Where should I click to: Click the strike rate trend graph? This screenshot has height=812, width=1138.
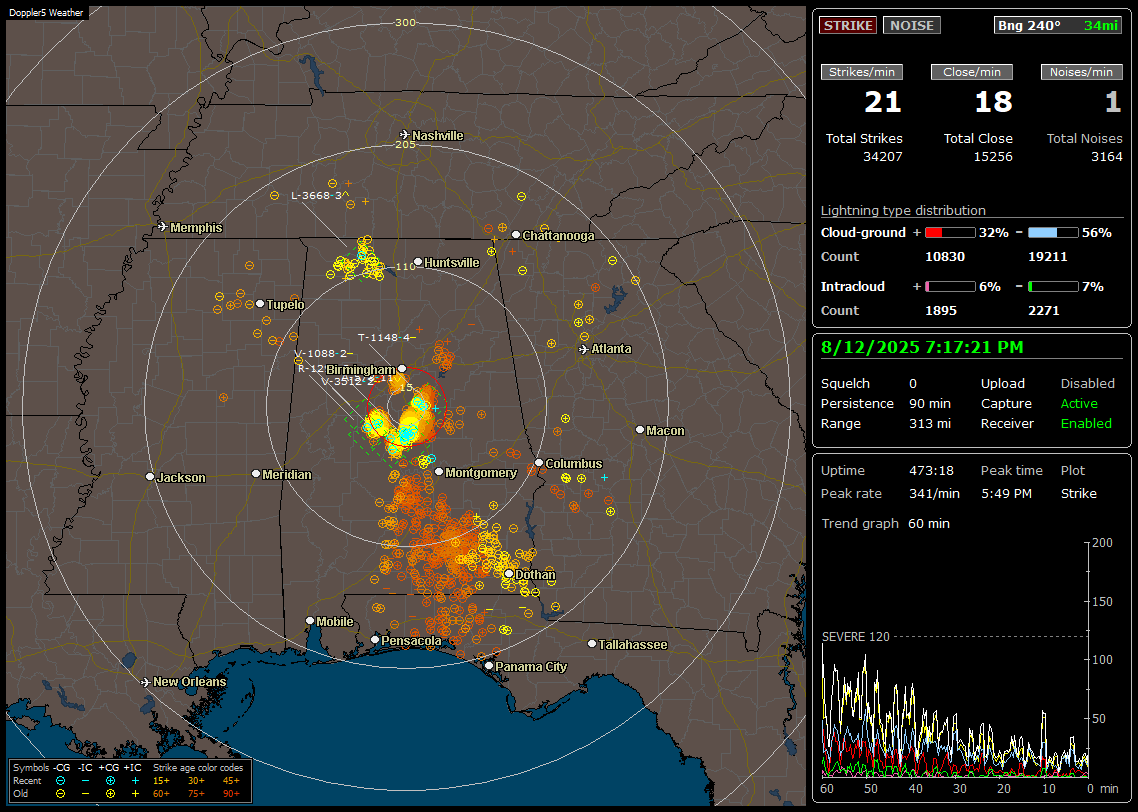click(x=955, y=659)
